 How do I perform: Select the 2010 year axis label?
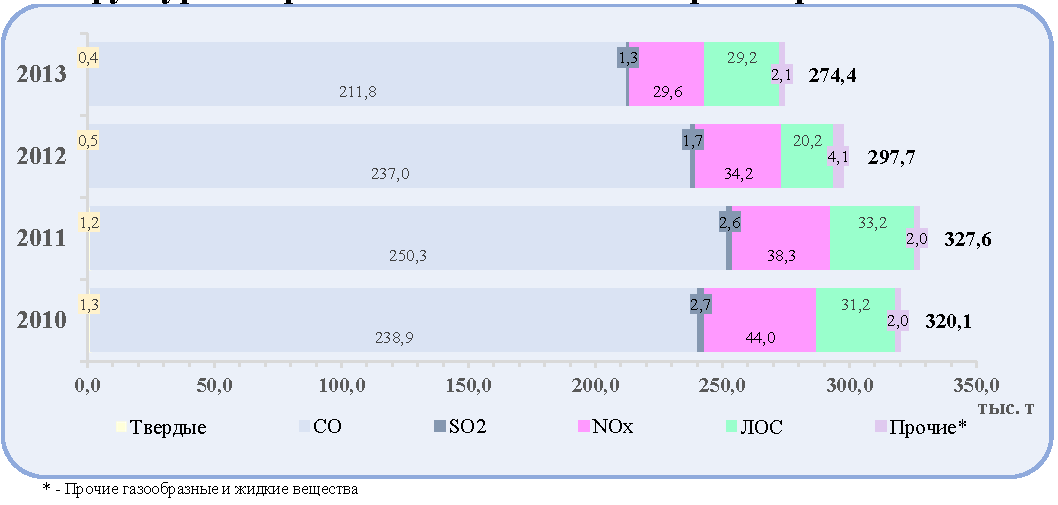[41, 321]
